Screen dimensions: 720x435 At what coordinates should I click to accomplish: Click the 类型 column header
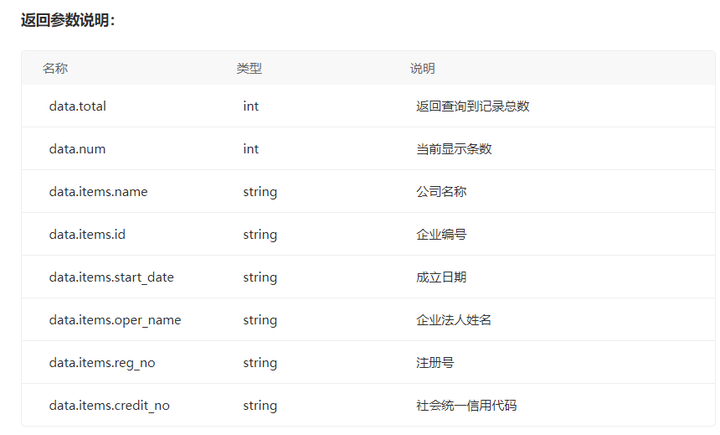click(249, 69)
